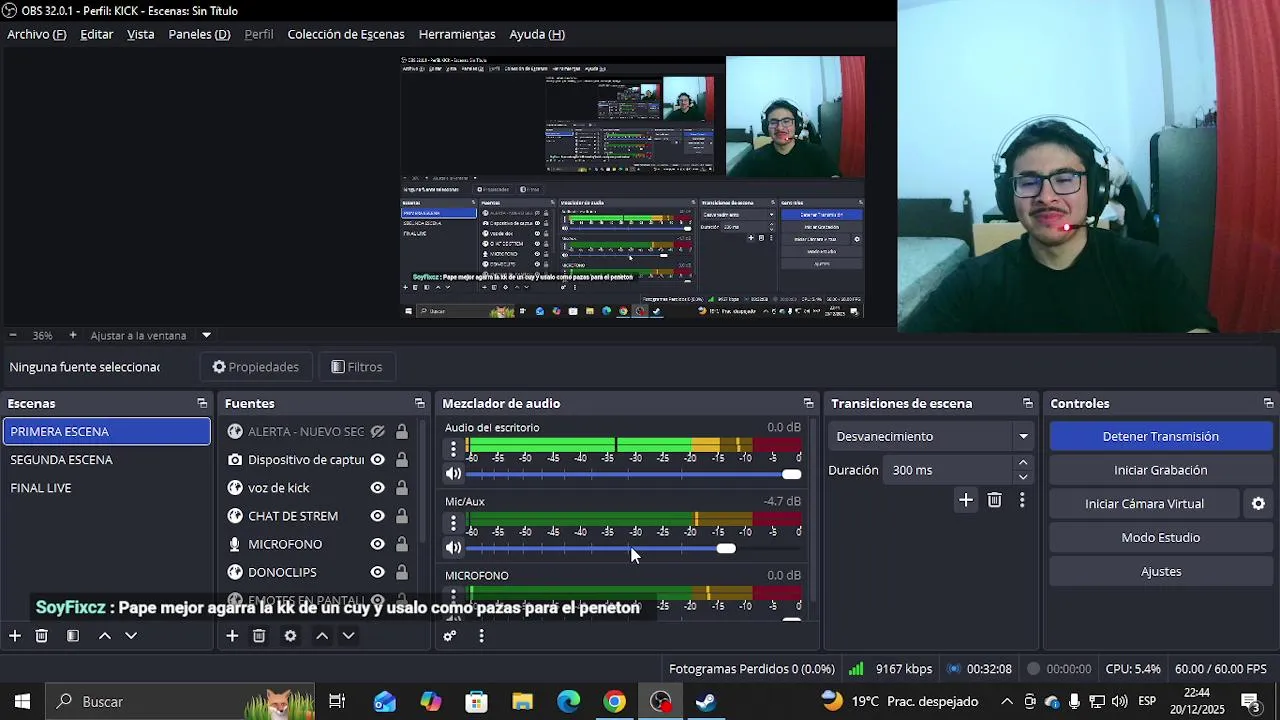1280x720 pixels.
Task: Open Mic/Aux three-dot options
Action: [453, 523]
